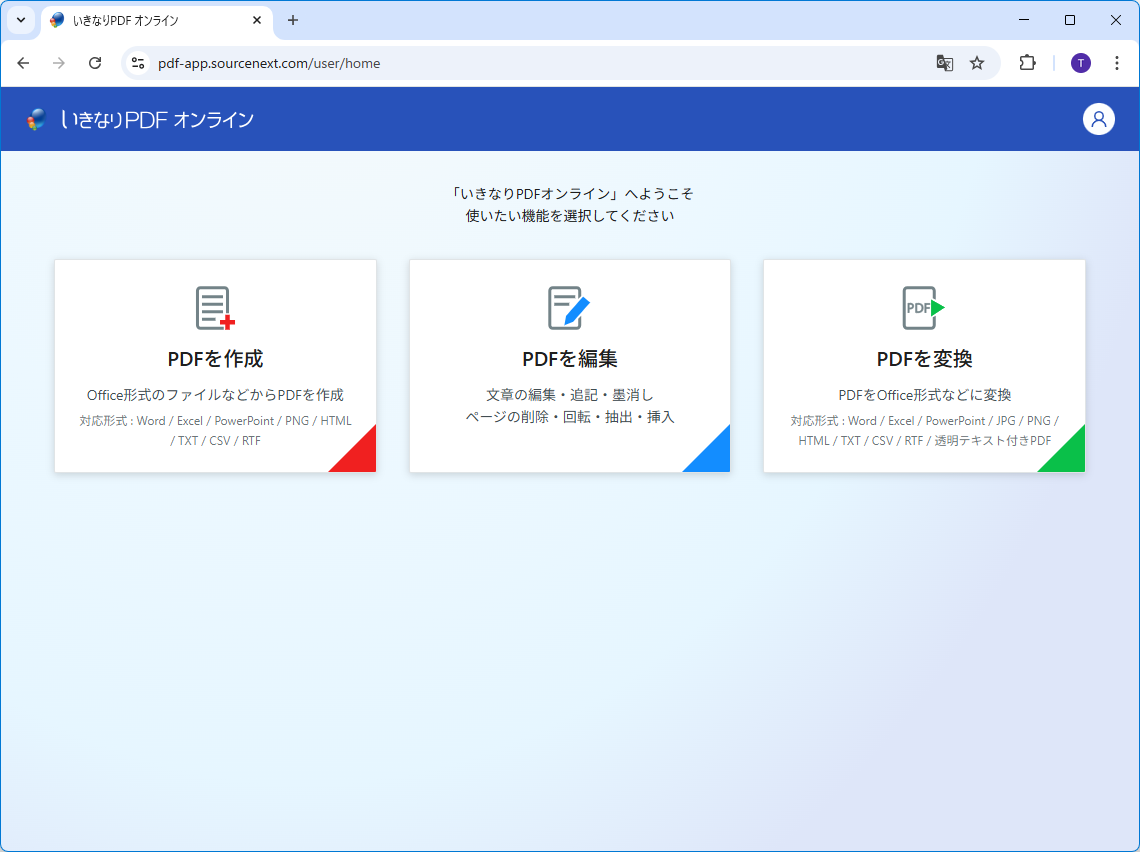Open the browser extensions puzzle icon
This screenshot has height=852, width=1140.
tap(1027, 63)
